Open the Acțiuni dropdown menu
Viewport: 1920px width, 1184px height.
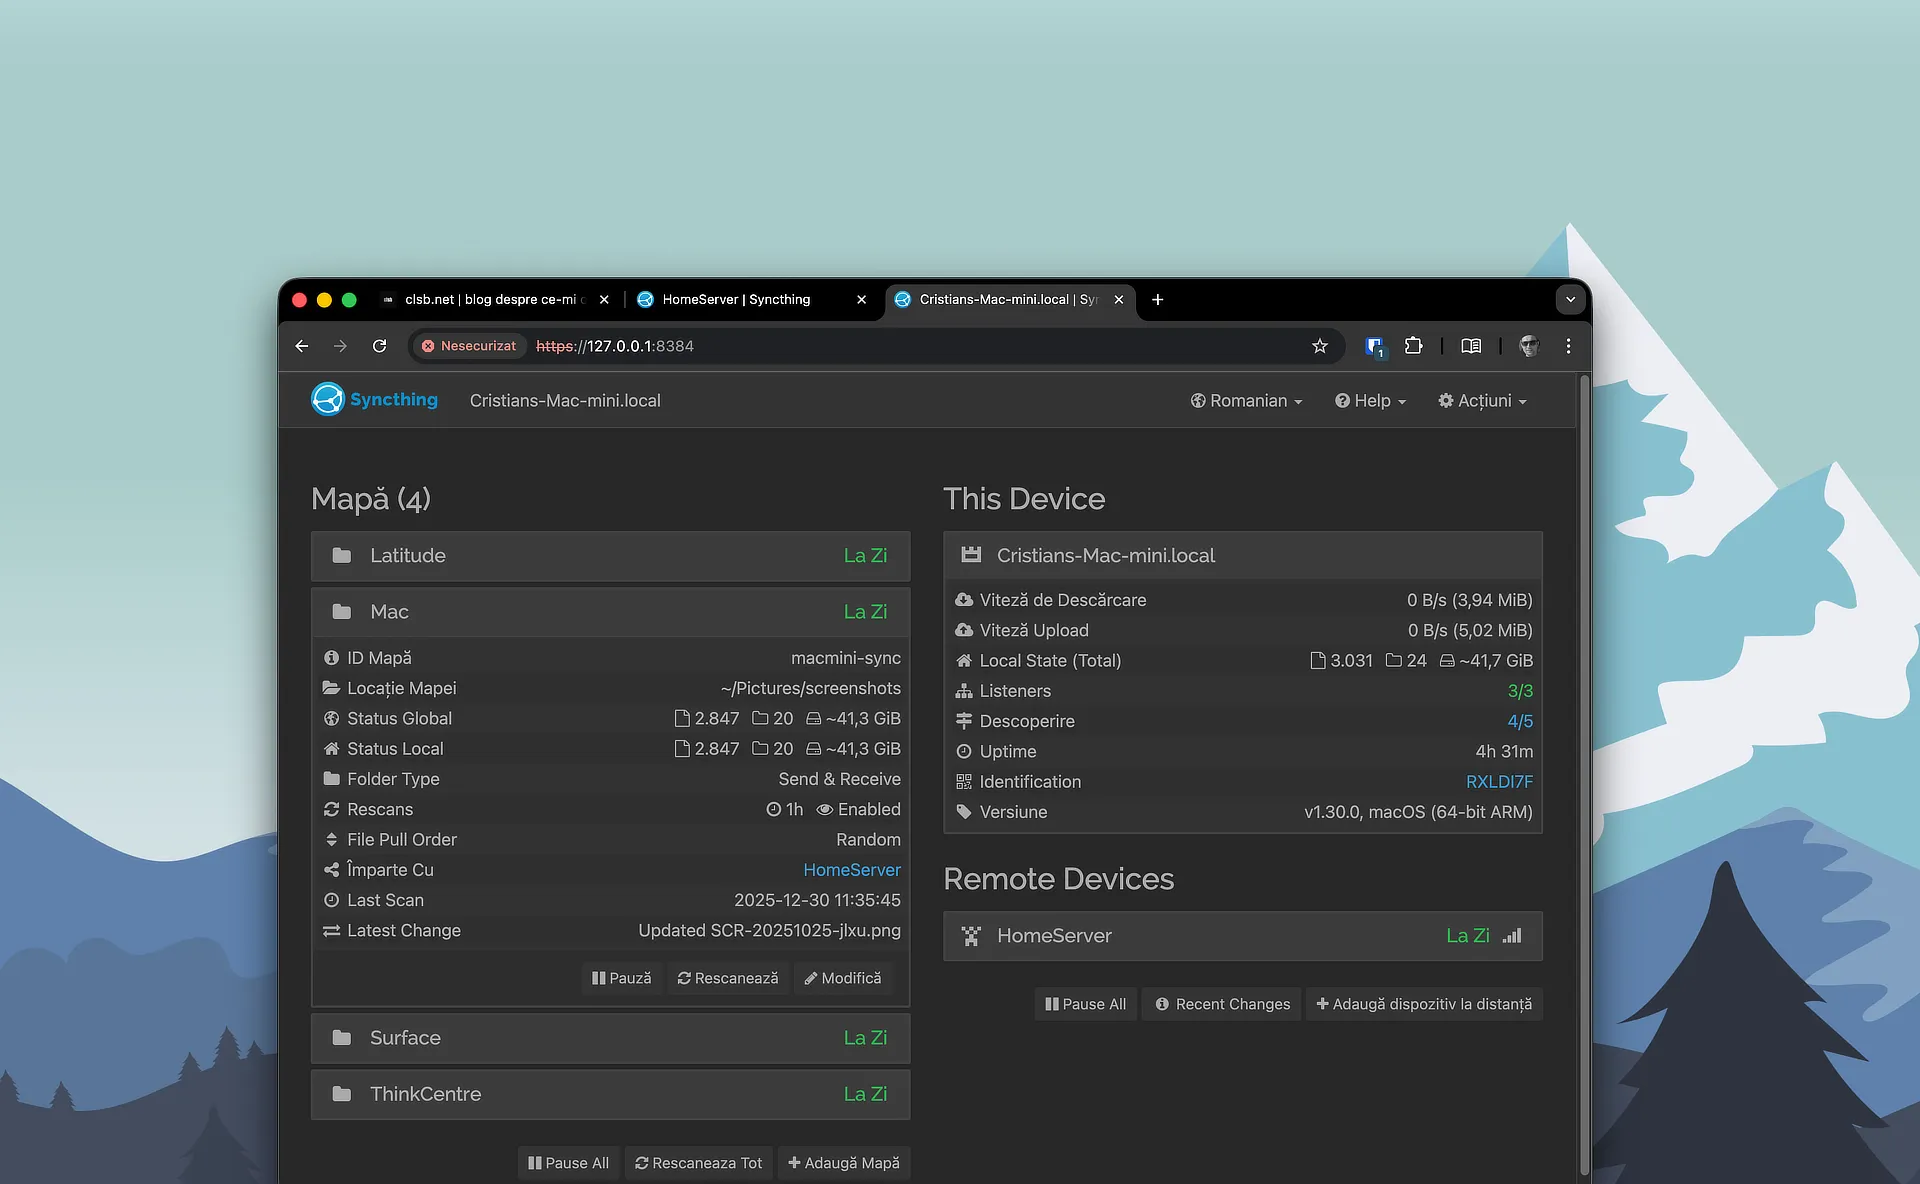pos(1482,400)
